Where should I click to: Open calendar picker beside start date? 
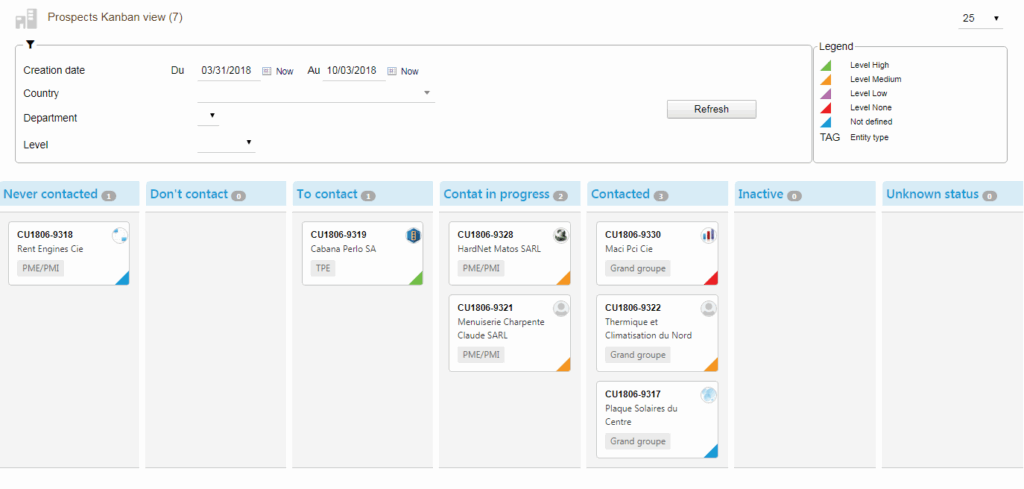click(267, 71)
